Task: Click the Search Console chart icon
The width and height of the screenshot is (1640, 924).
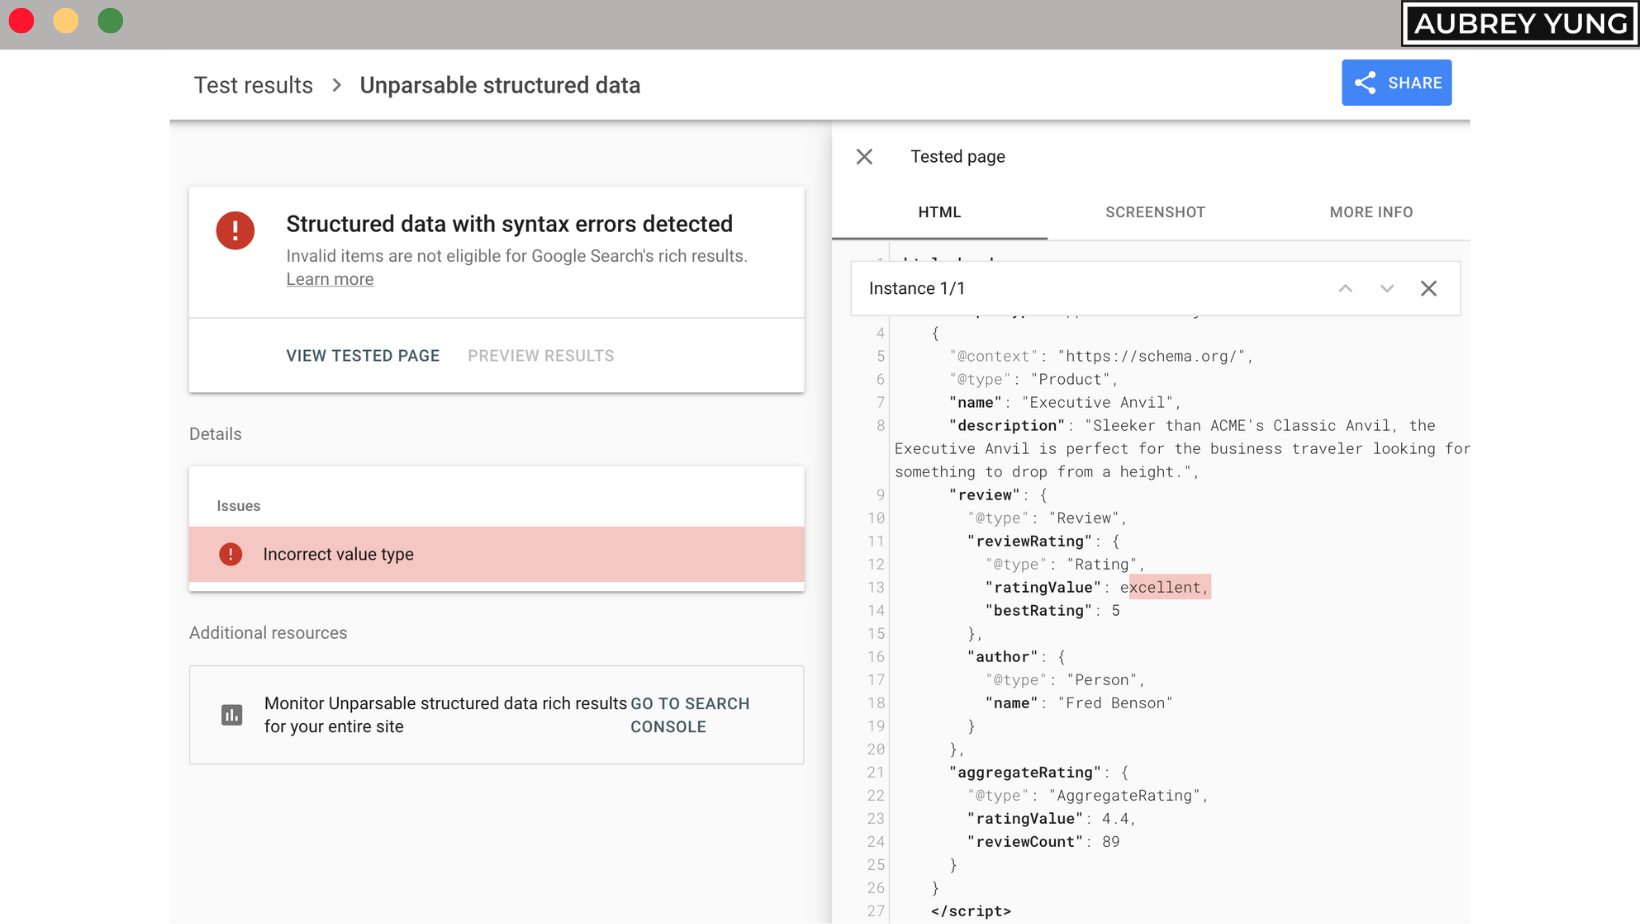Action: tap(232, 715)
